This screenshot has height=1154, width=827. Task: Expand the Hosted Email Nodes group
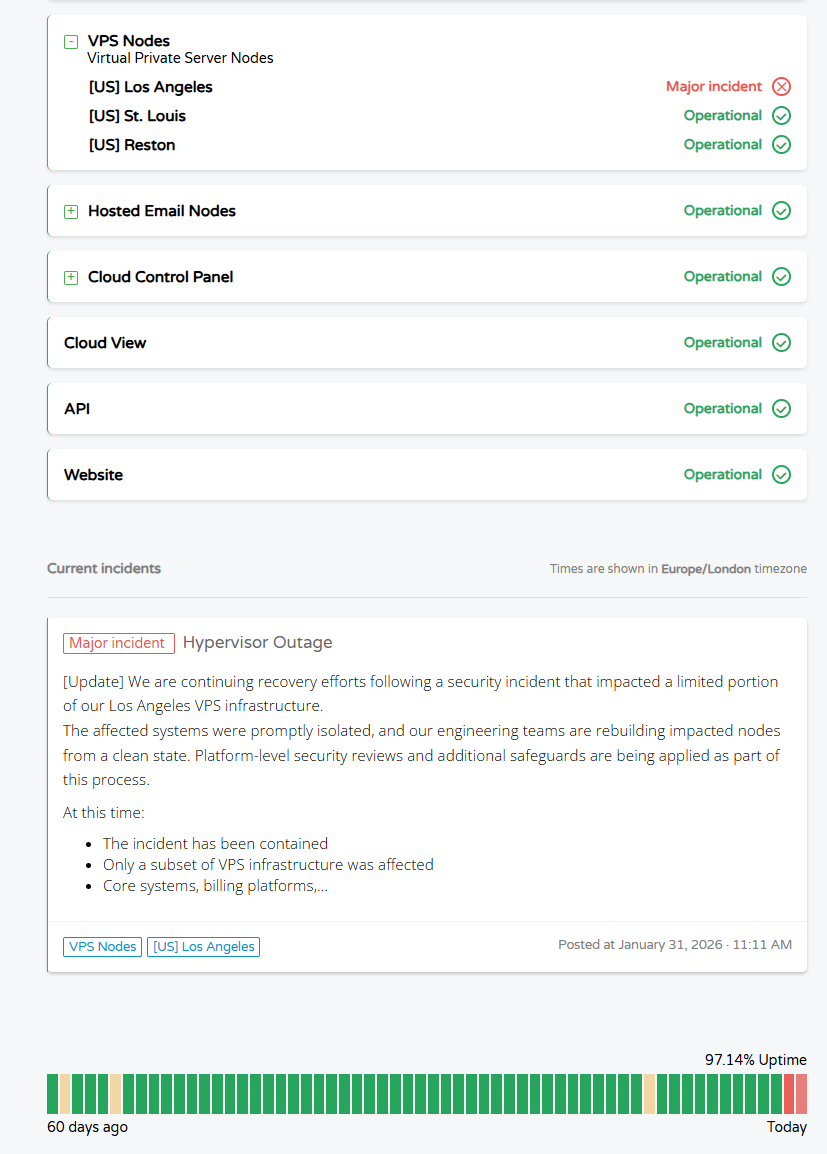tap(71, 212)
